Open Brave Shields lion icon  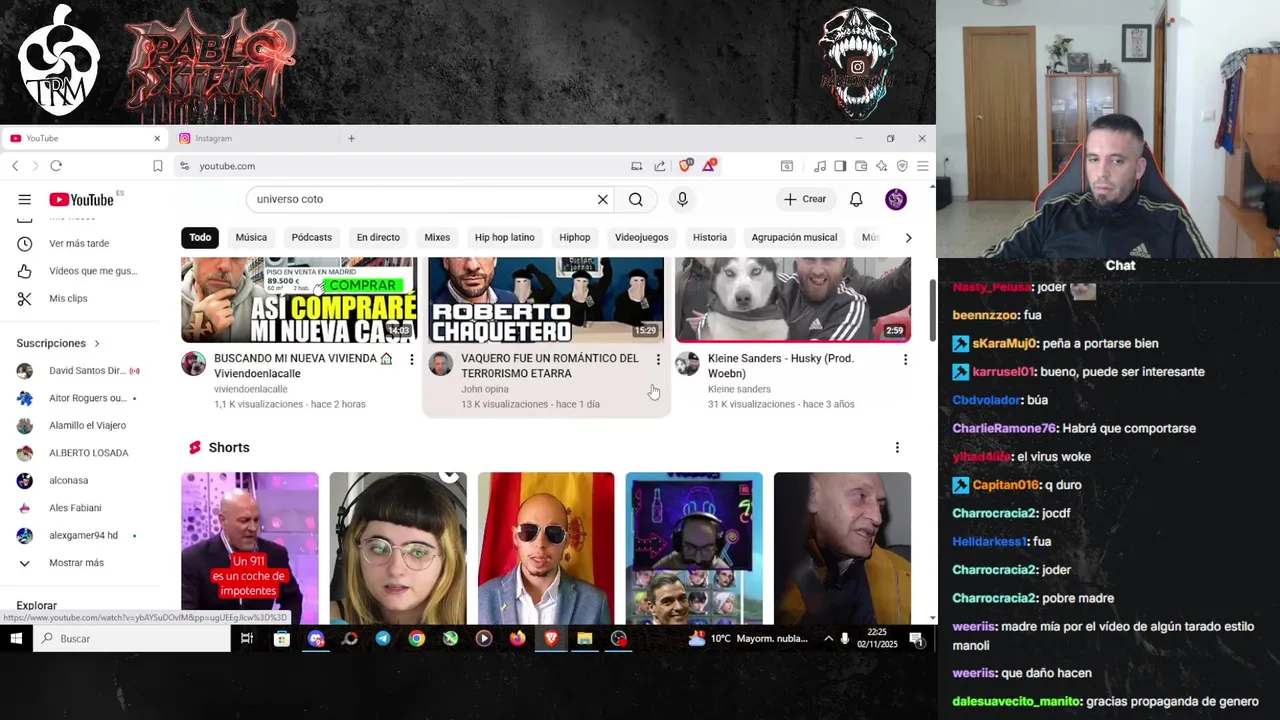pyautogui.click(x=685, y=165)
